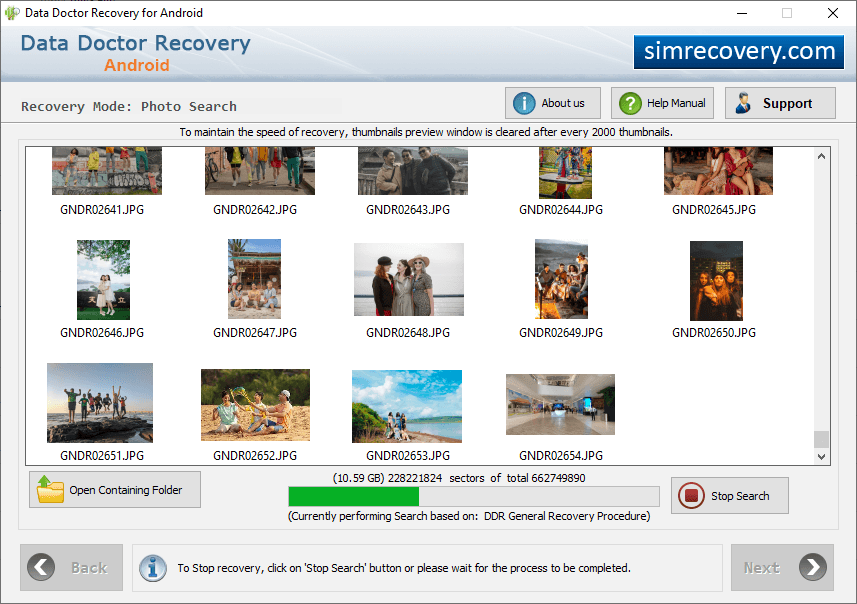The width and height of the screenshot is (857, 604).
Task: Click file name GNDR02649.JPG
Action: click(561, 333)
